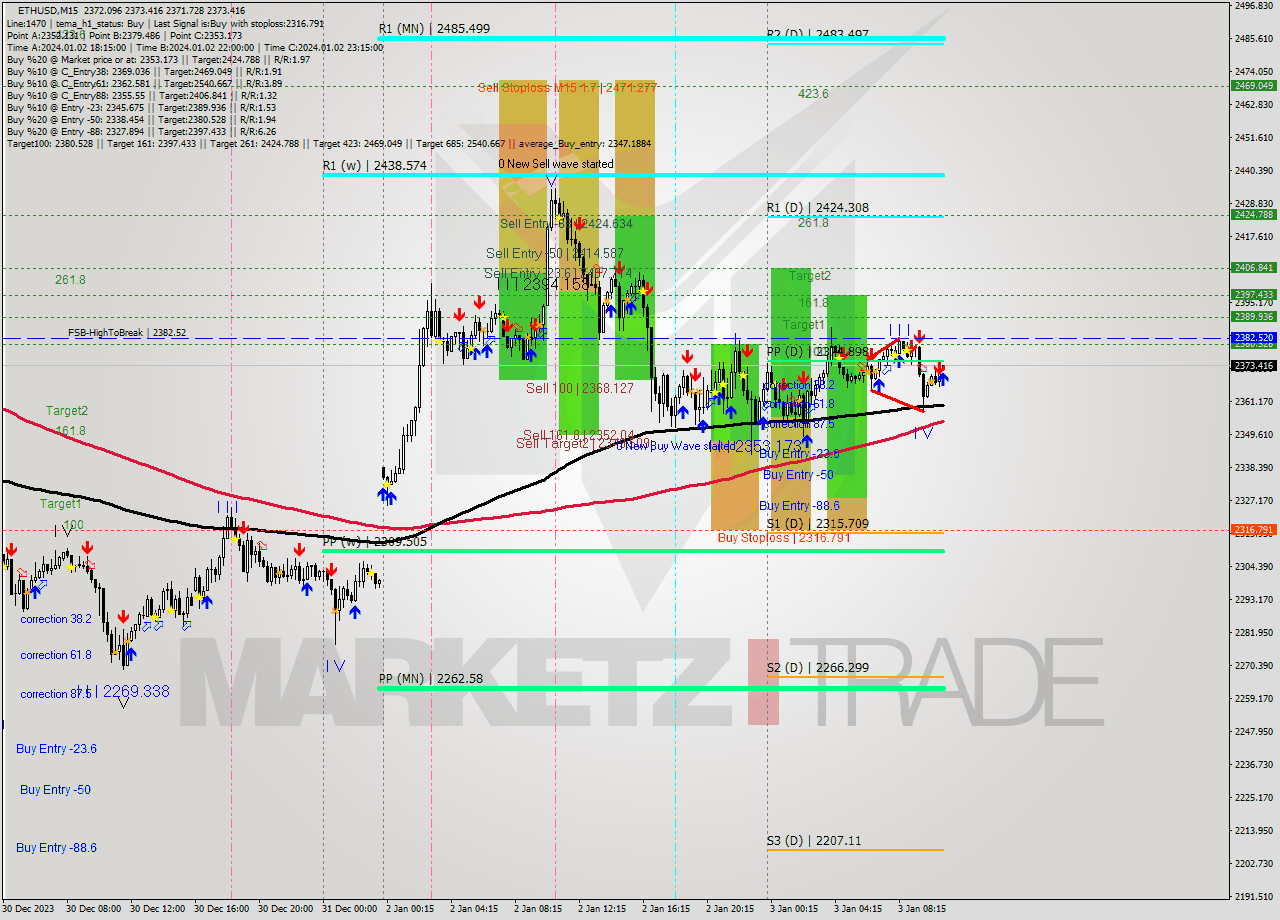
Task: Select the 30 Dec 08:00 time label
Action: pos(93,909)
